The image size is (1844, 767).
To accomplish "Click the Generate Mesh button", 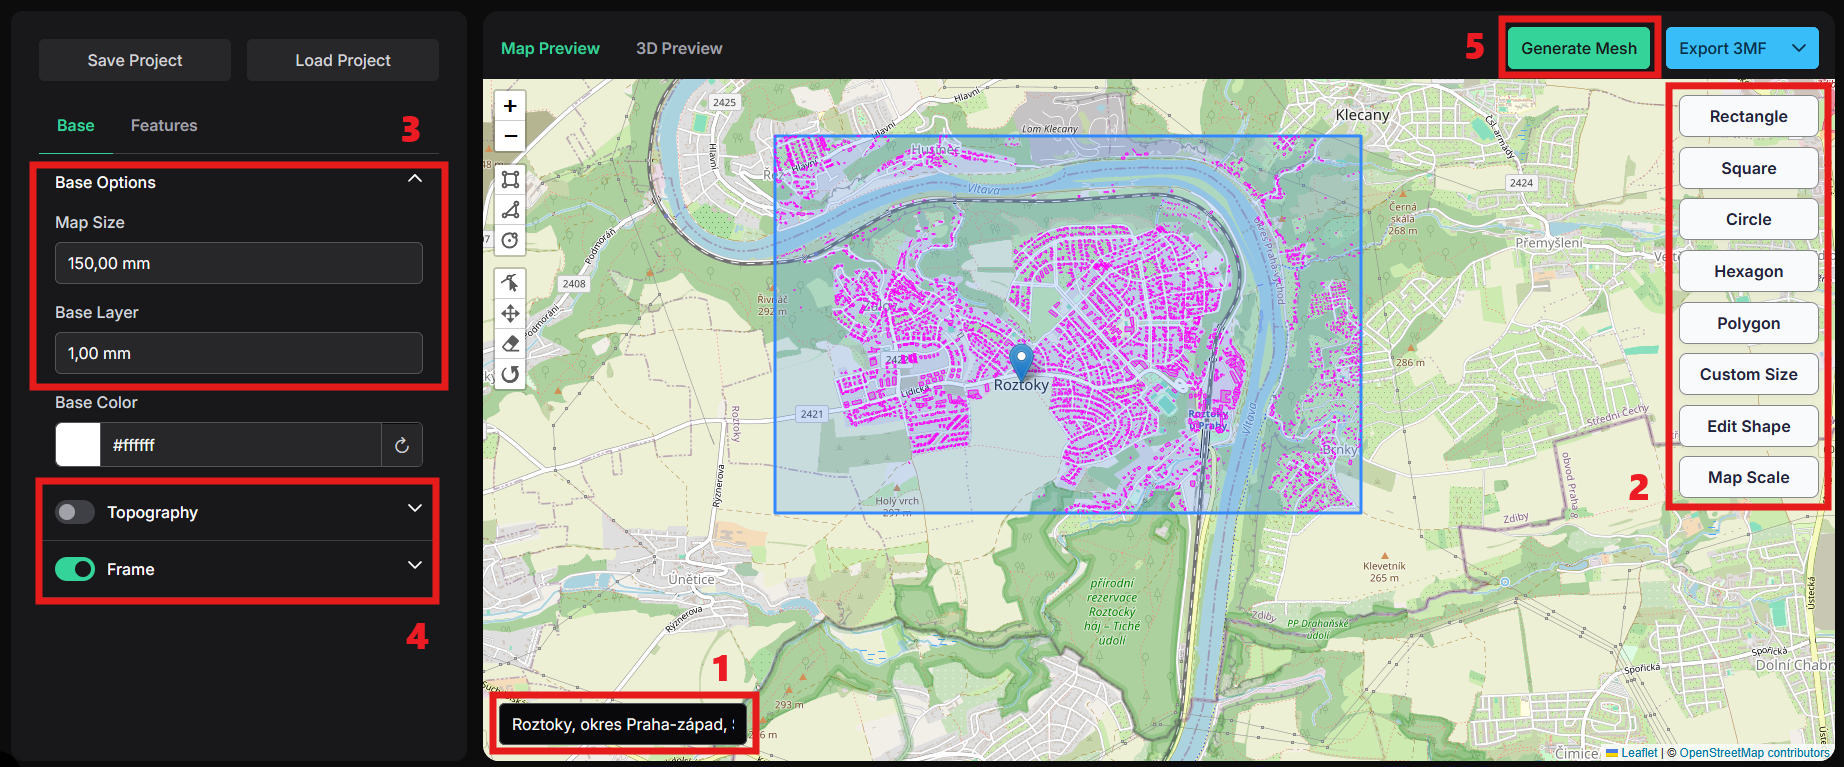I will (1579, 48).
